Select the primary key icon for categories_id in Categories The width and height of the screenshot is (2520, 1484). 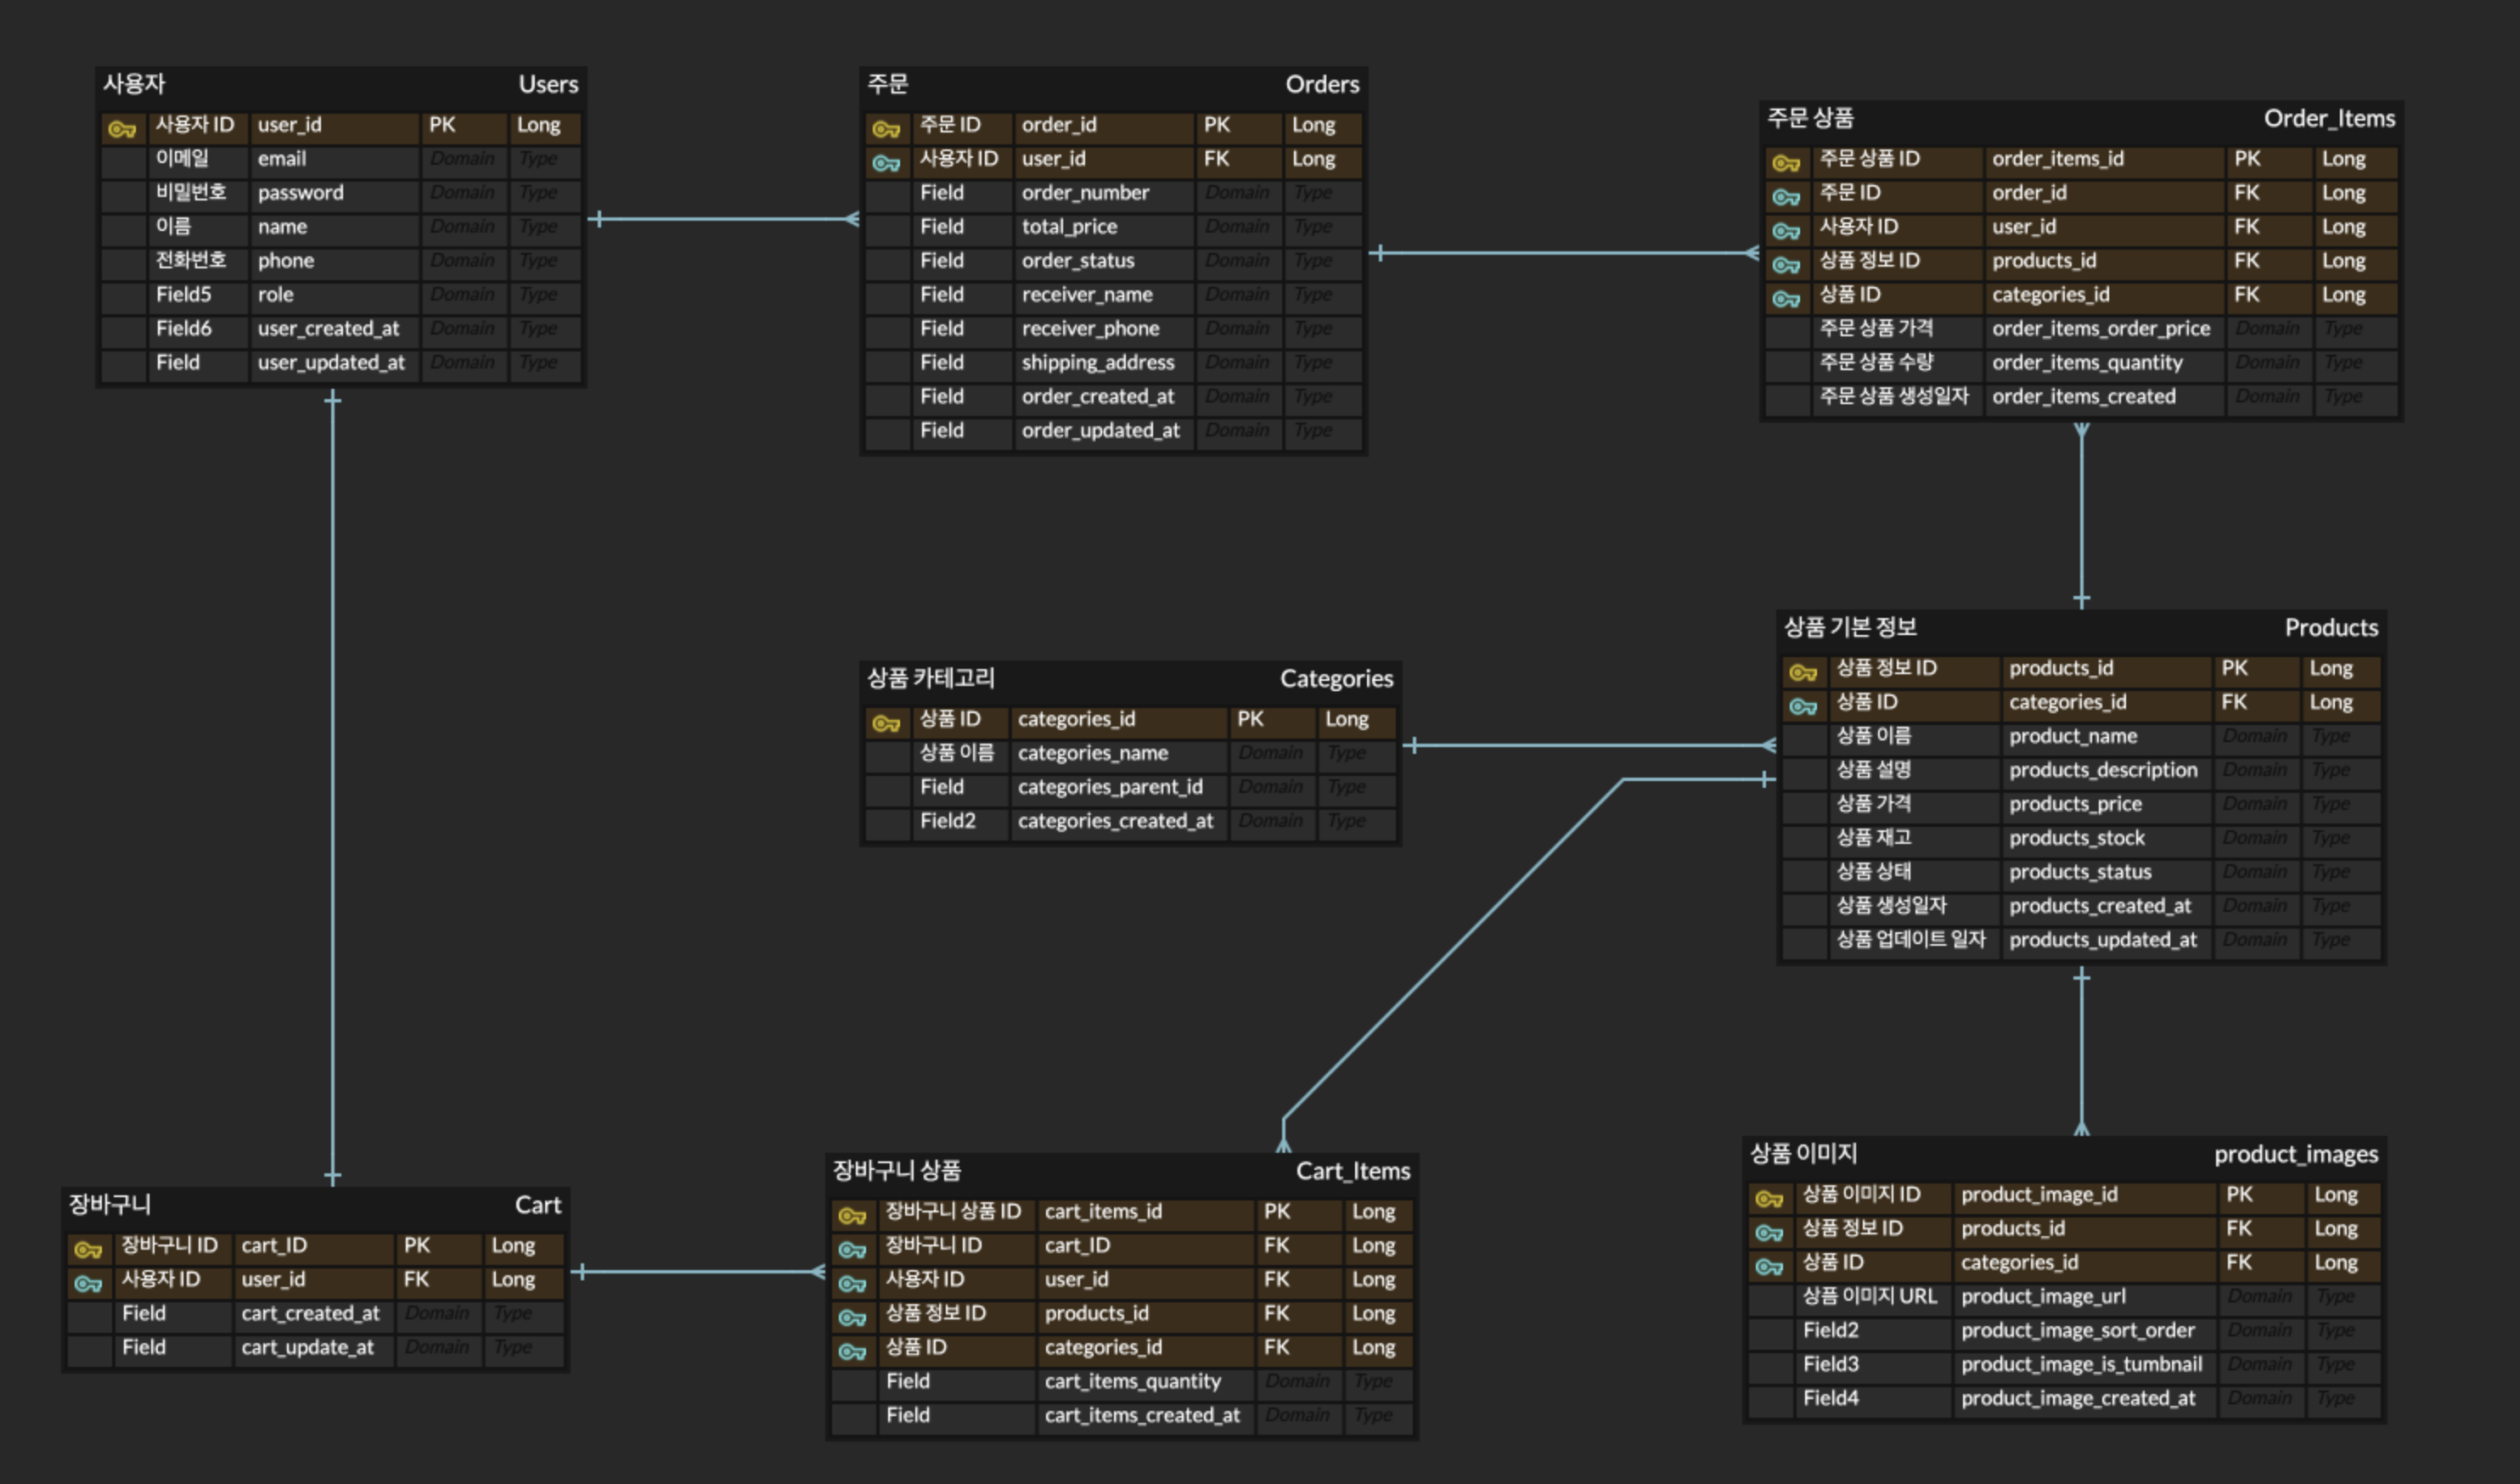(886, 722)
